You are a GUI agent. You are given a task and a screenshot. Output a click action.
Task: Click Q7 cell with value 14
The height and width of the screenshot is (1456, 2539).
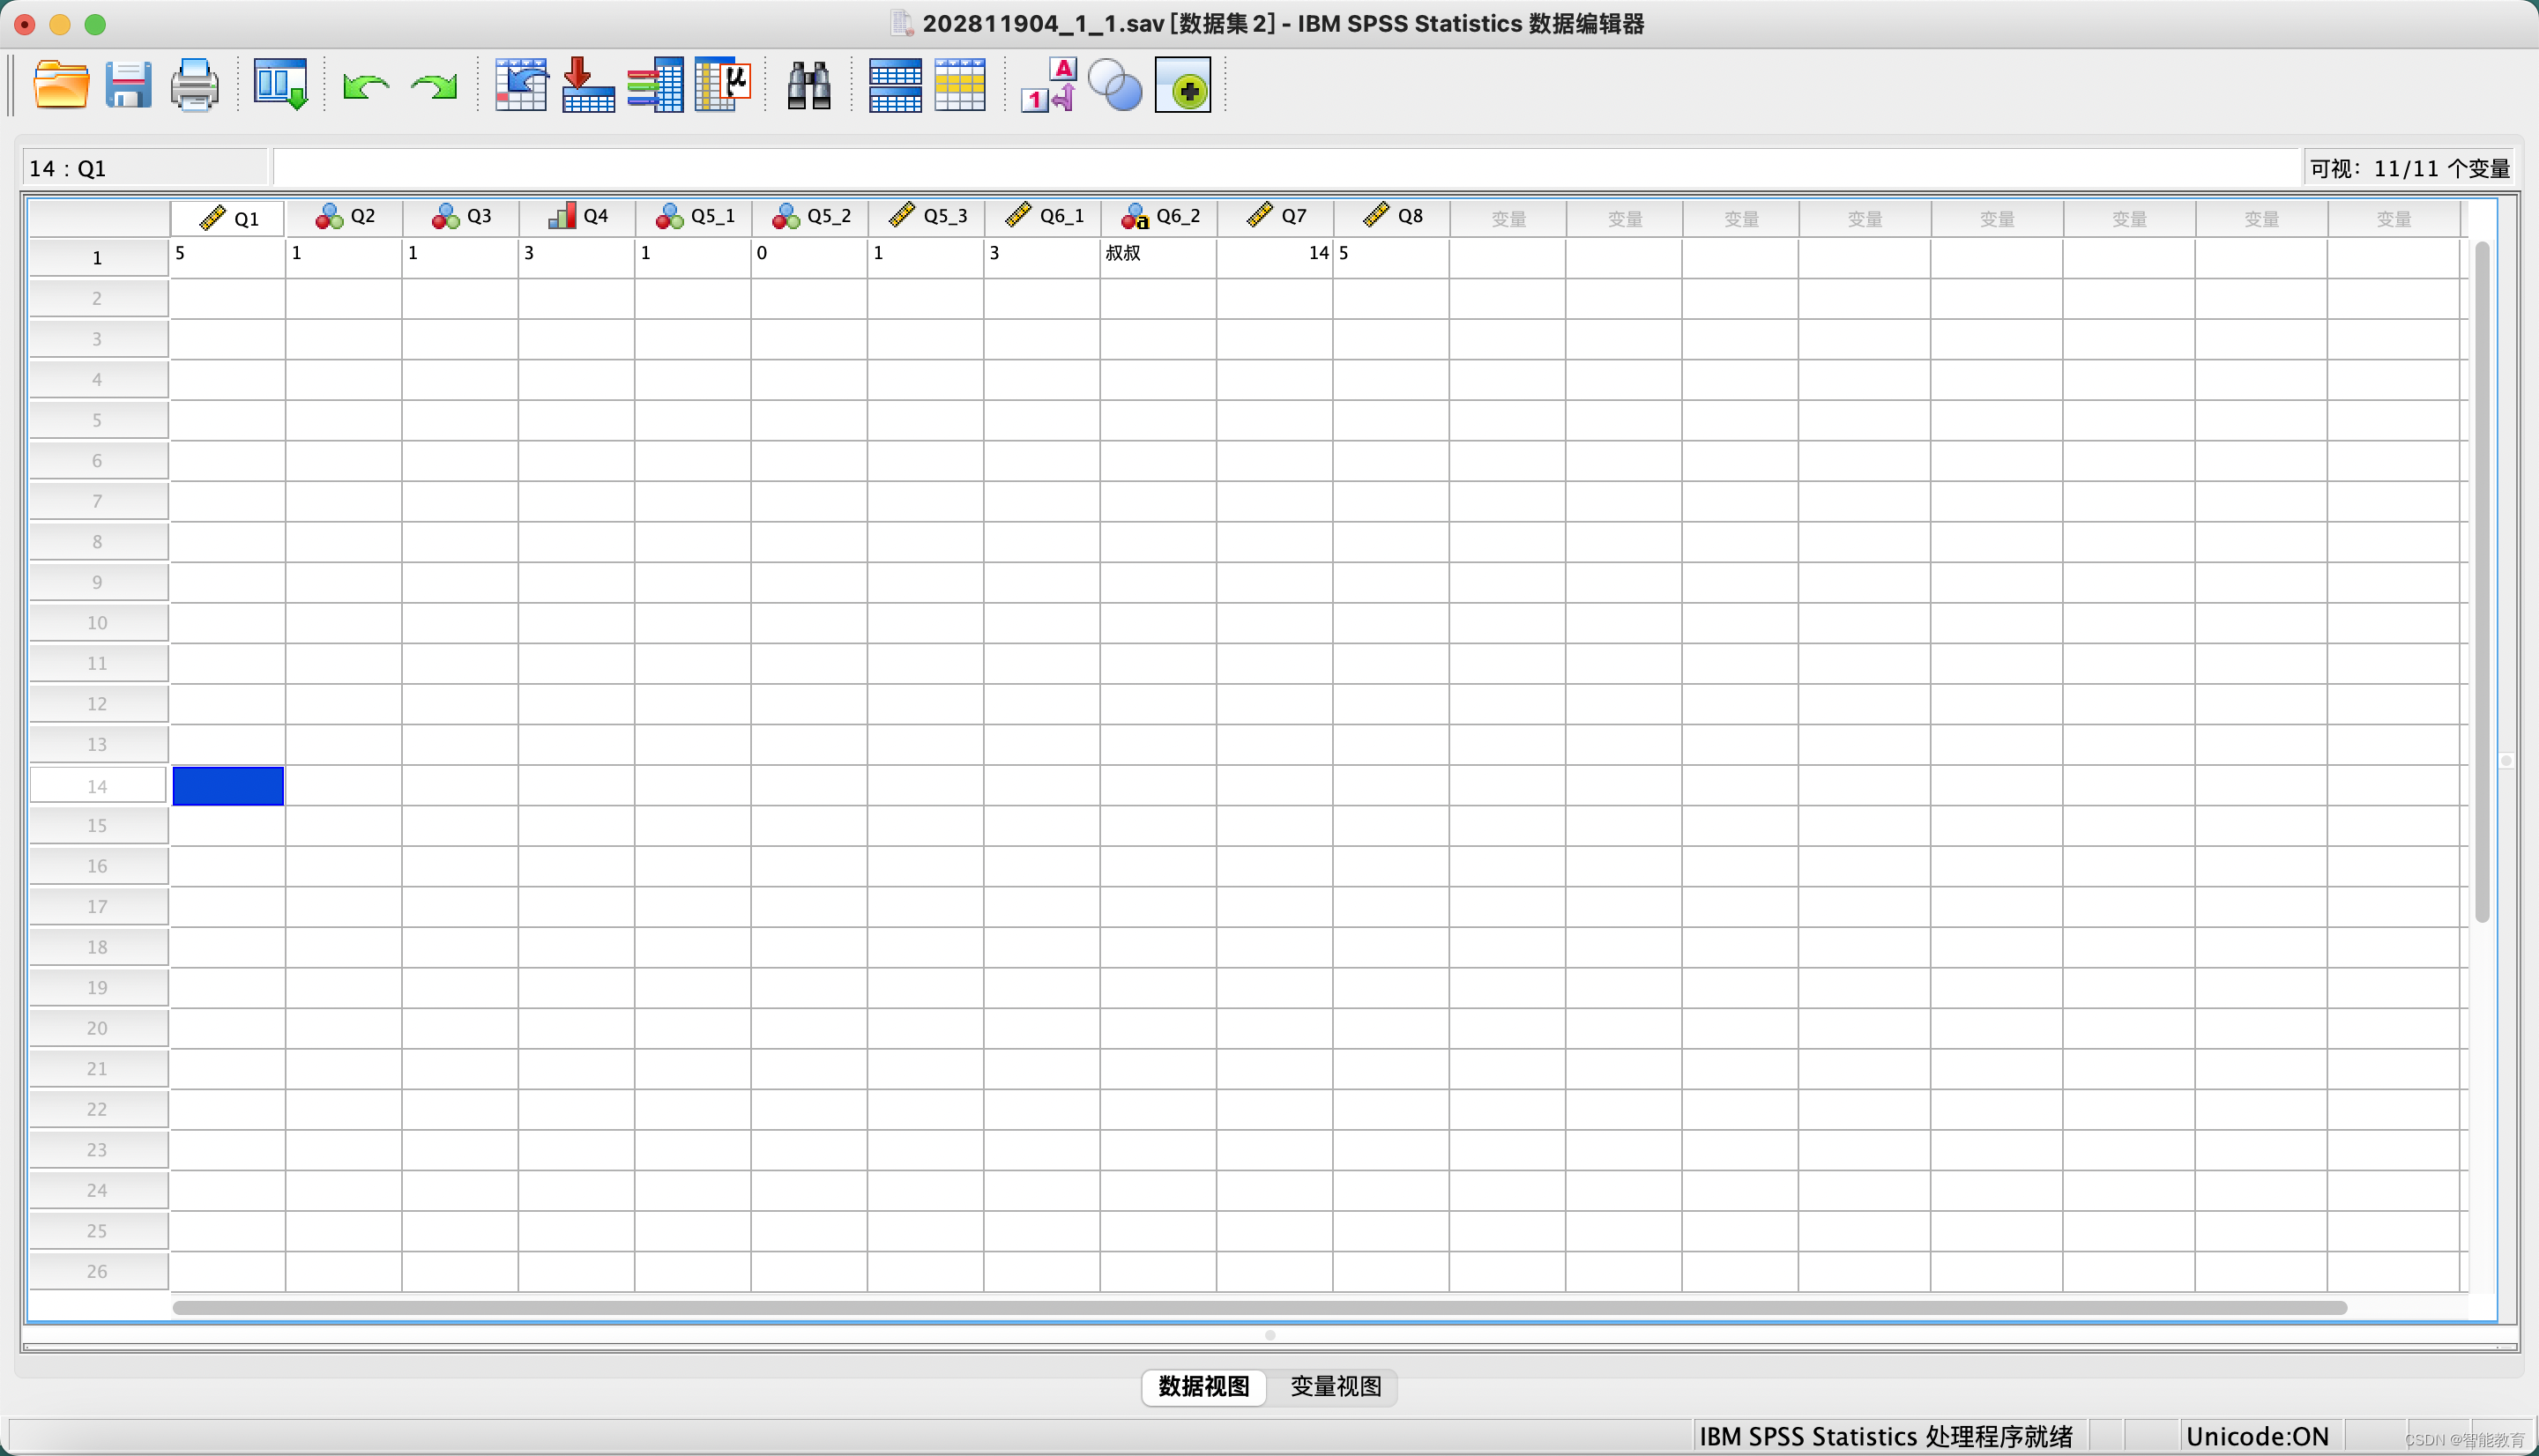click(x=1275, y=258)
